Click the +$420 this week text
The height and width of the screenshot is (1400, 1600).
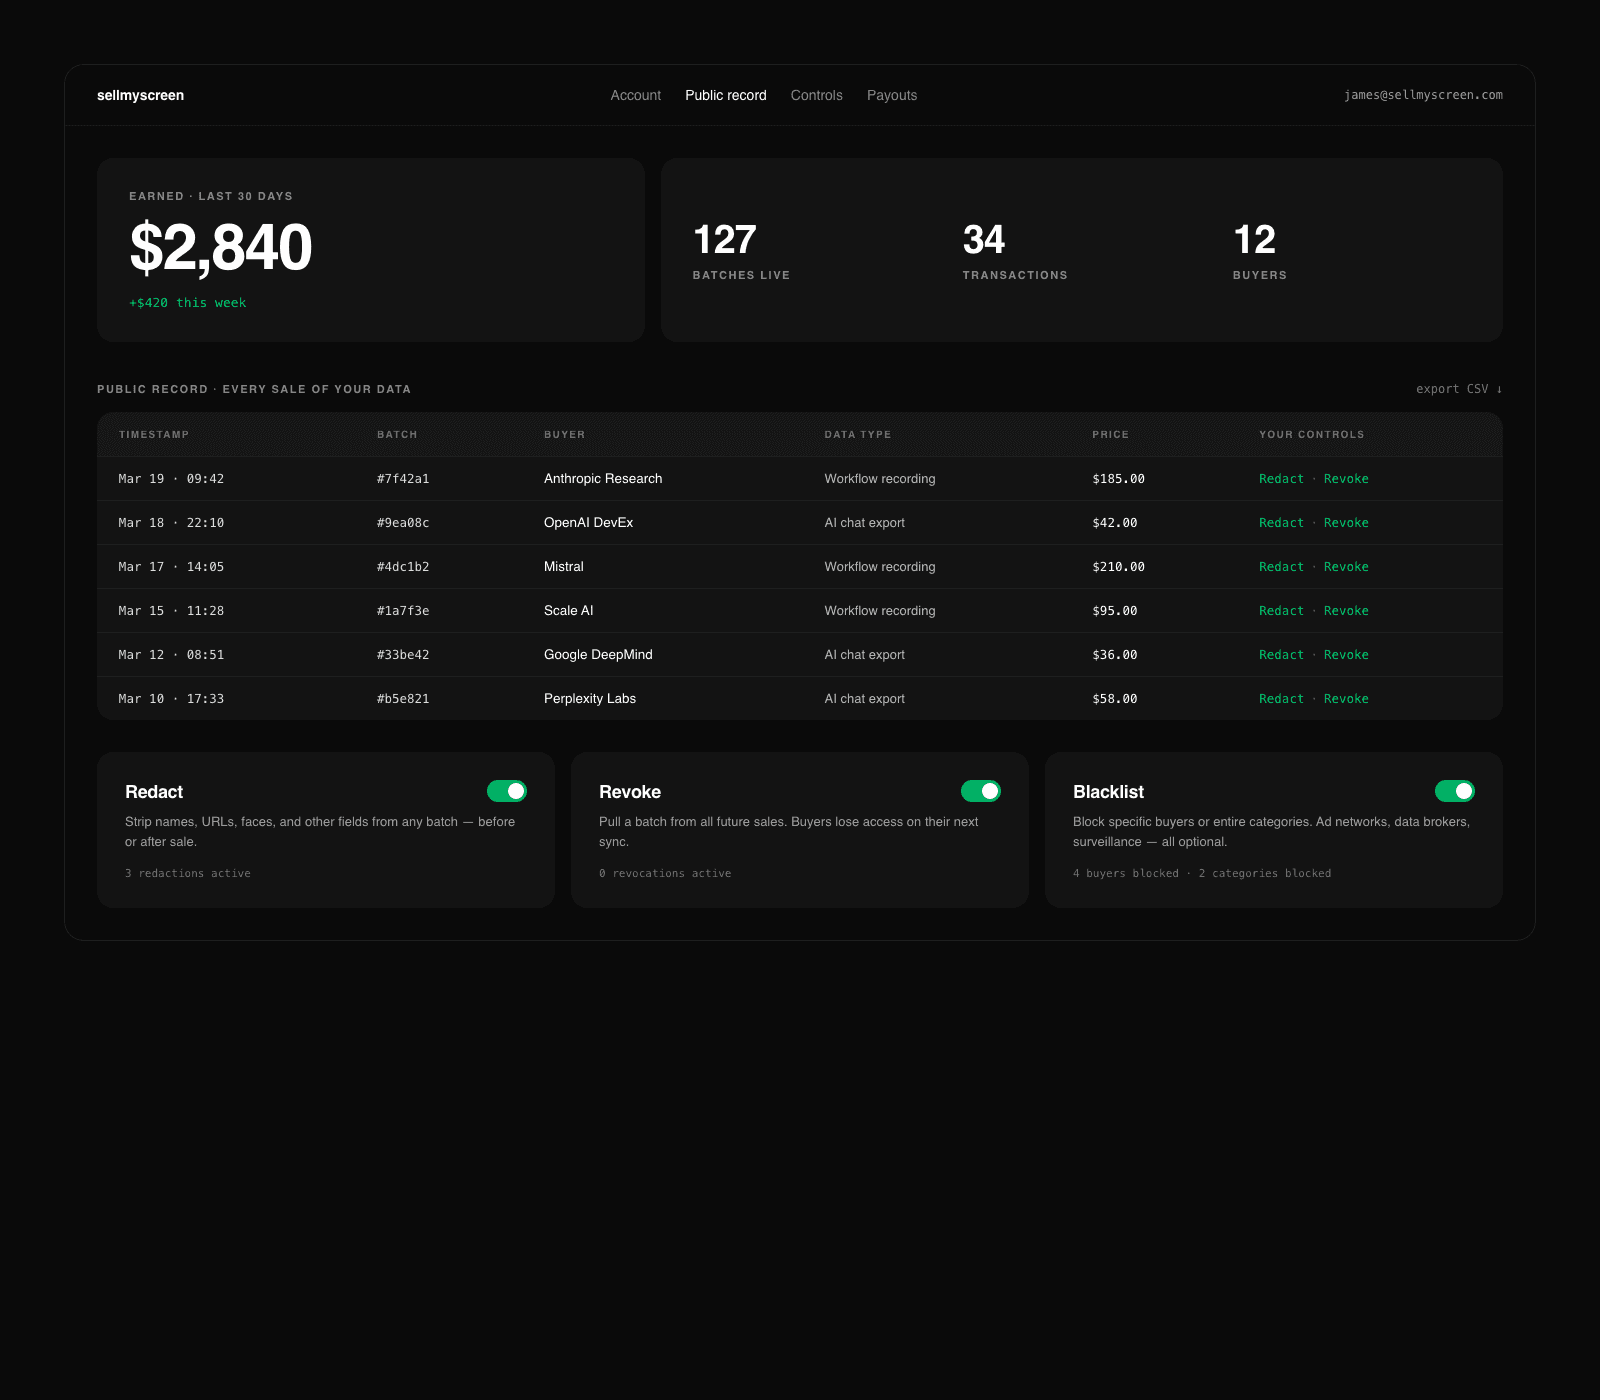click(188, 303)
